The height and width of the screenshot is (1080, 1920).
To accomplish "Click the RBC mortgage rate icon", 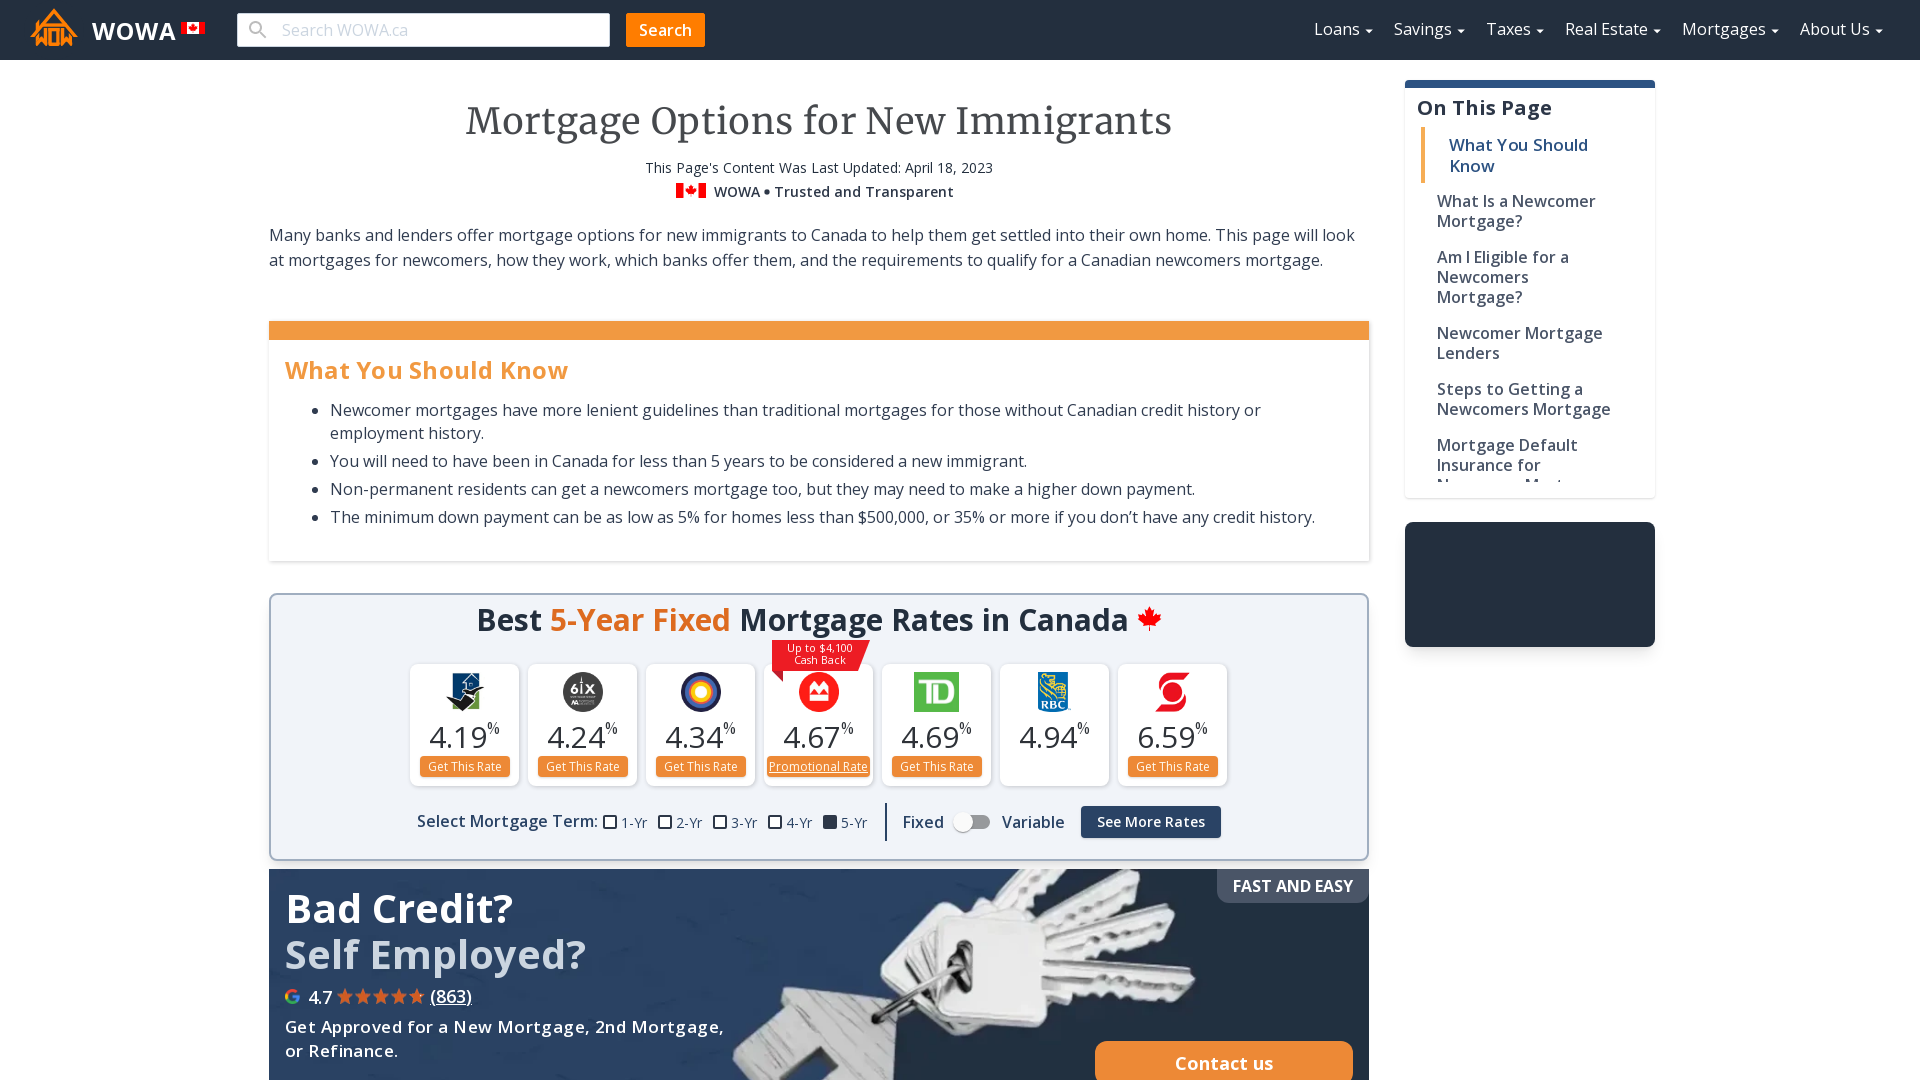I will (x=1054, y=691).
